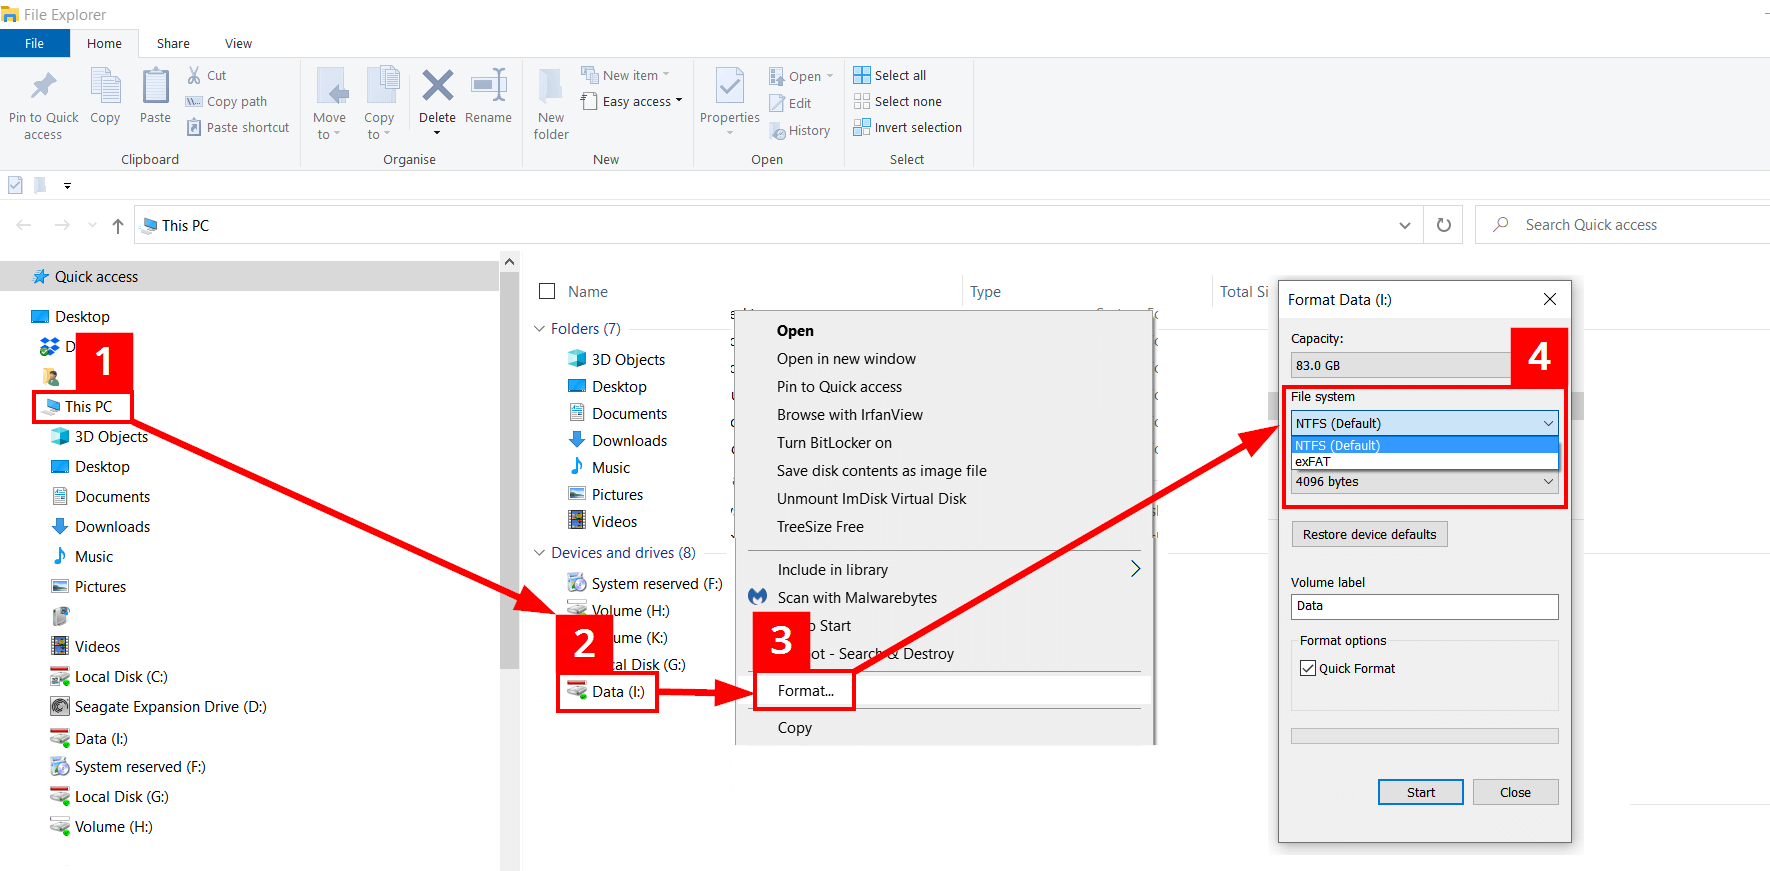Select Seagate Expansion Drive (D:) in sidebar
This screenshot has width=1770, height=871.
point(170,707)
